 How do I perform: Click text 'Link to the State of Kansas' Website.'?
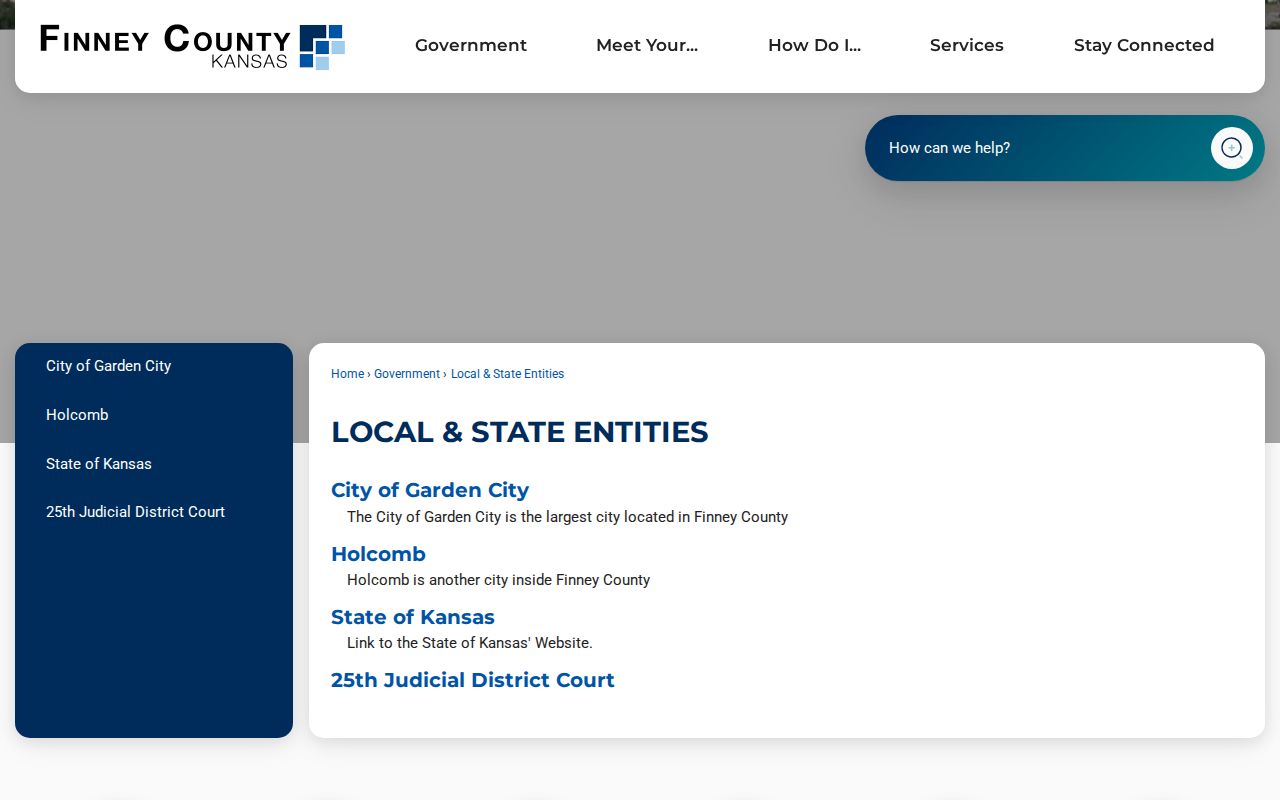[x=470, y=643]
